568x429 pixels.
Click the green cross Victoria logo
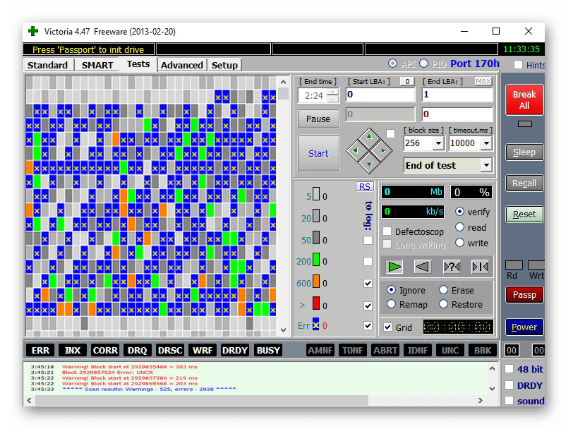point(33,31)
